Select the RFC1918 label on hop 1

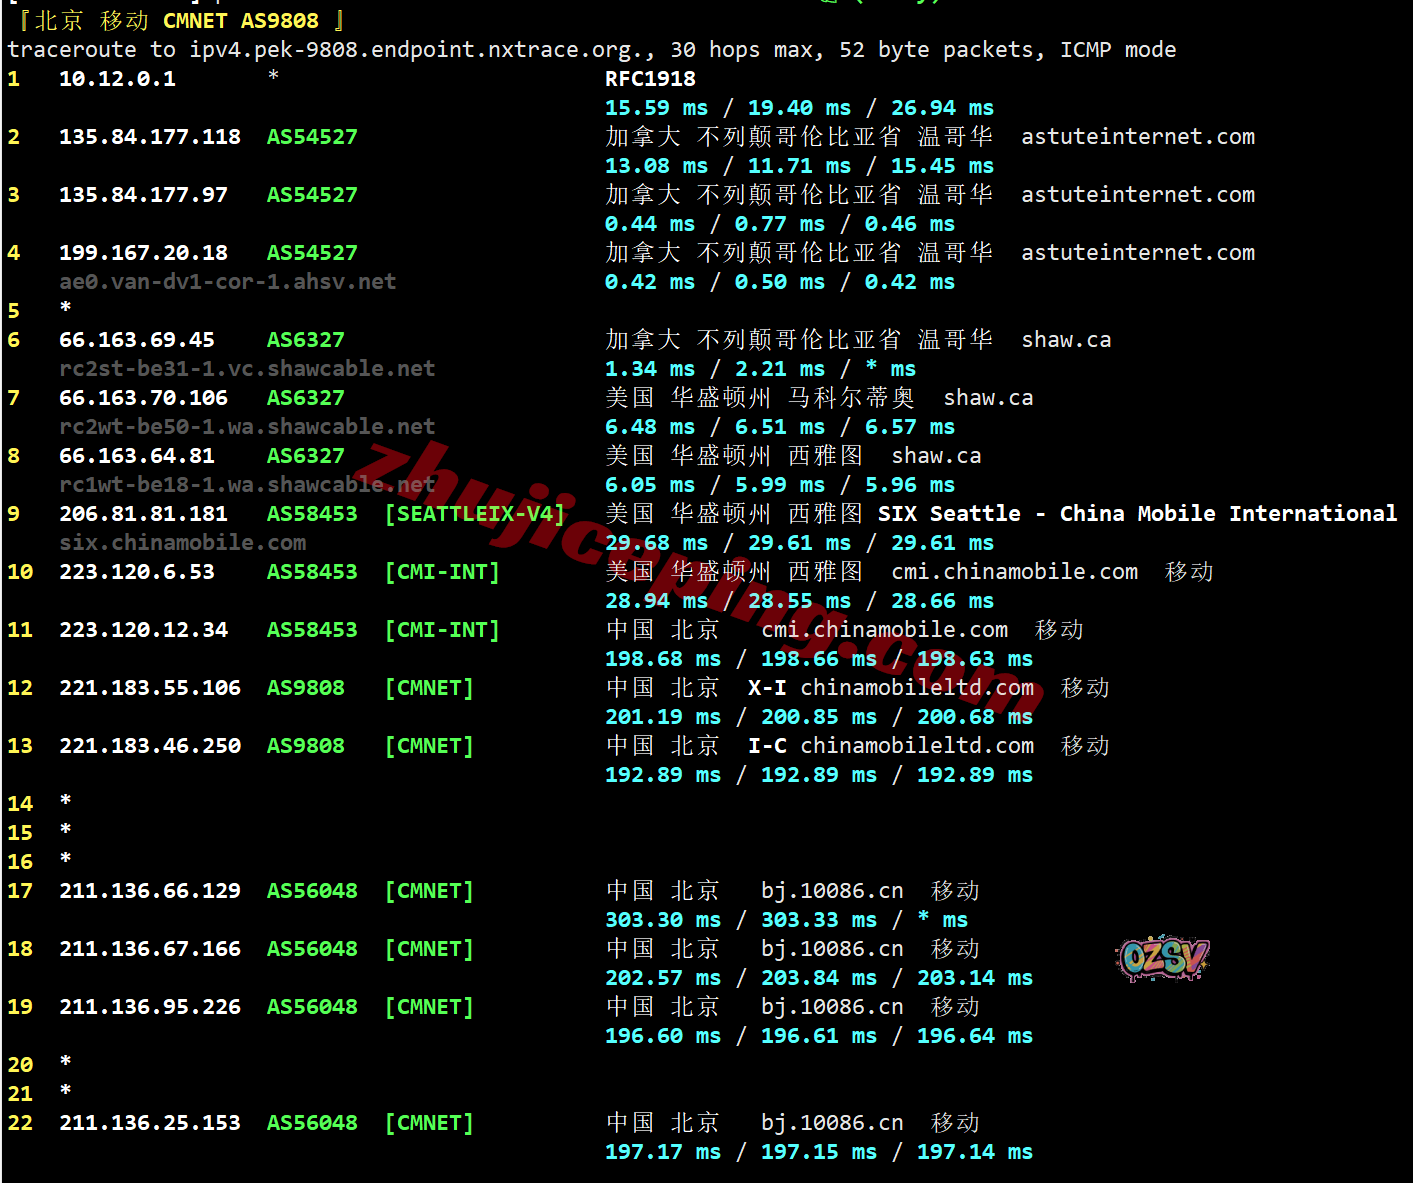coord(650,79)
